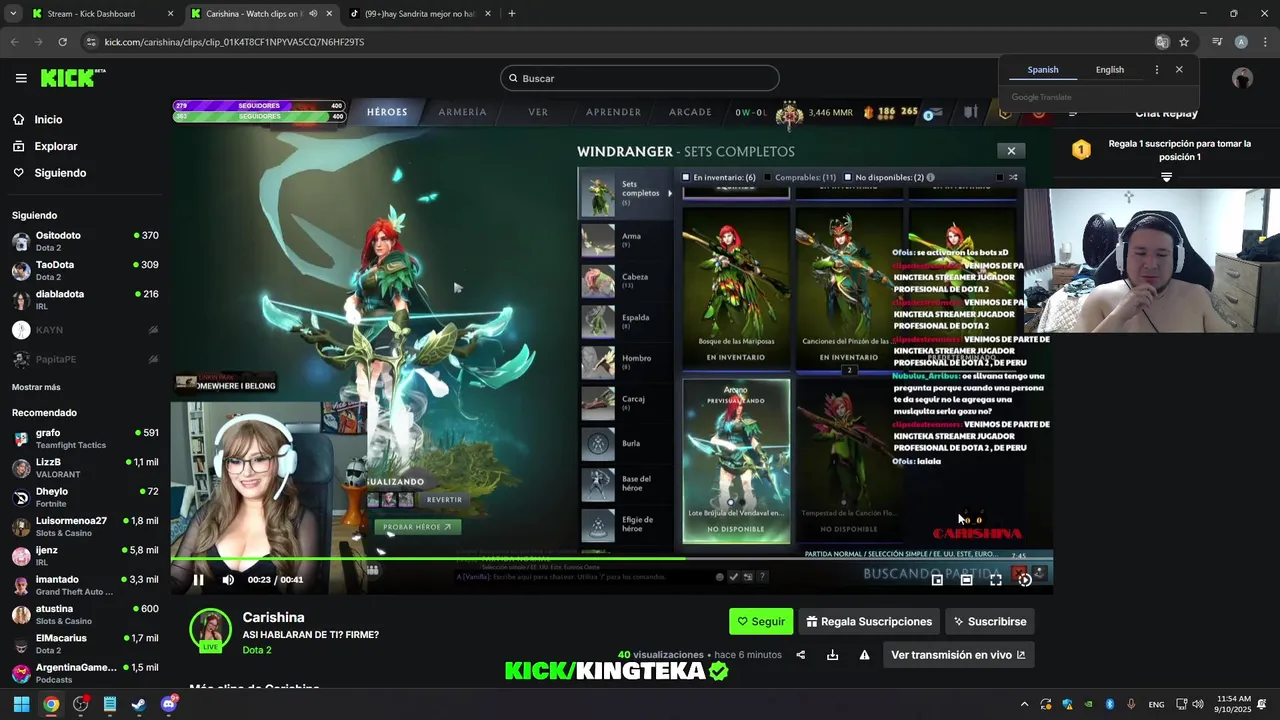Click the Seguir button
This screenshot has height=720, width=1280.
point(761,621)
